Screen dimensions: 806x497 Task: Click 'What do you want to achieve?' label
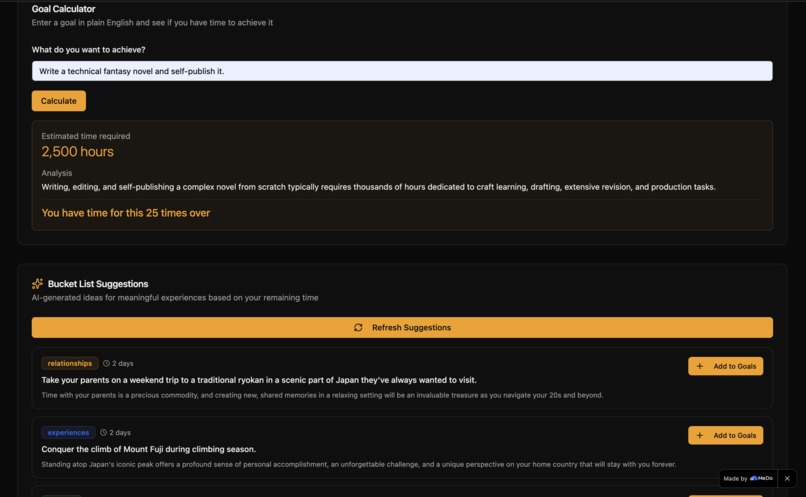pos(88,50)
